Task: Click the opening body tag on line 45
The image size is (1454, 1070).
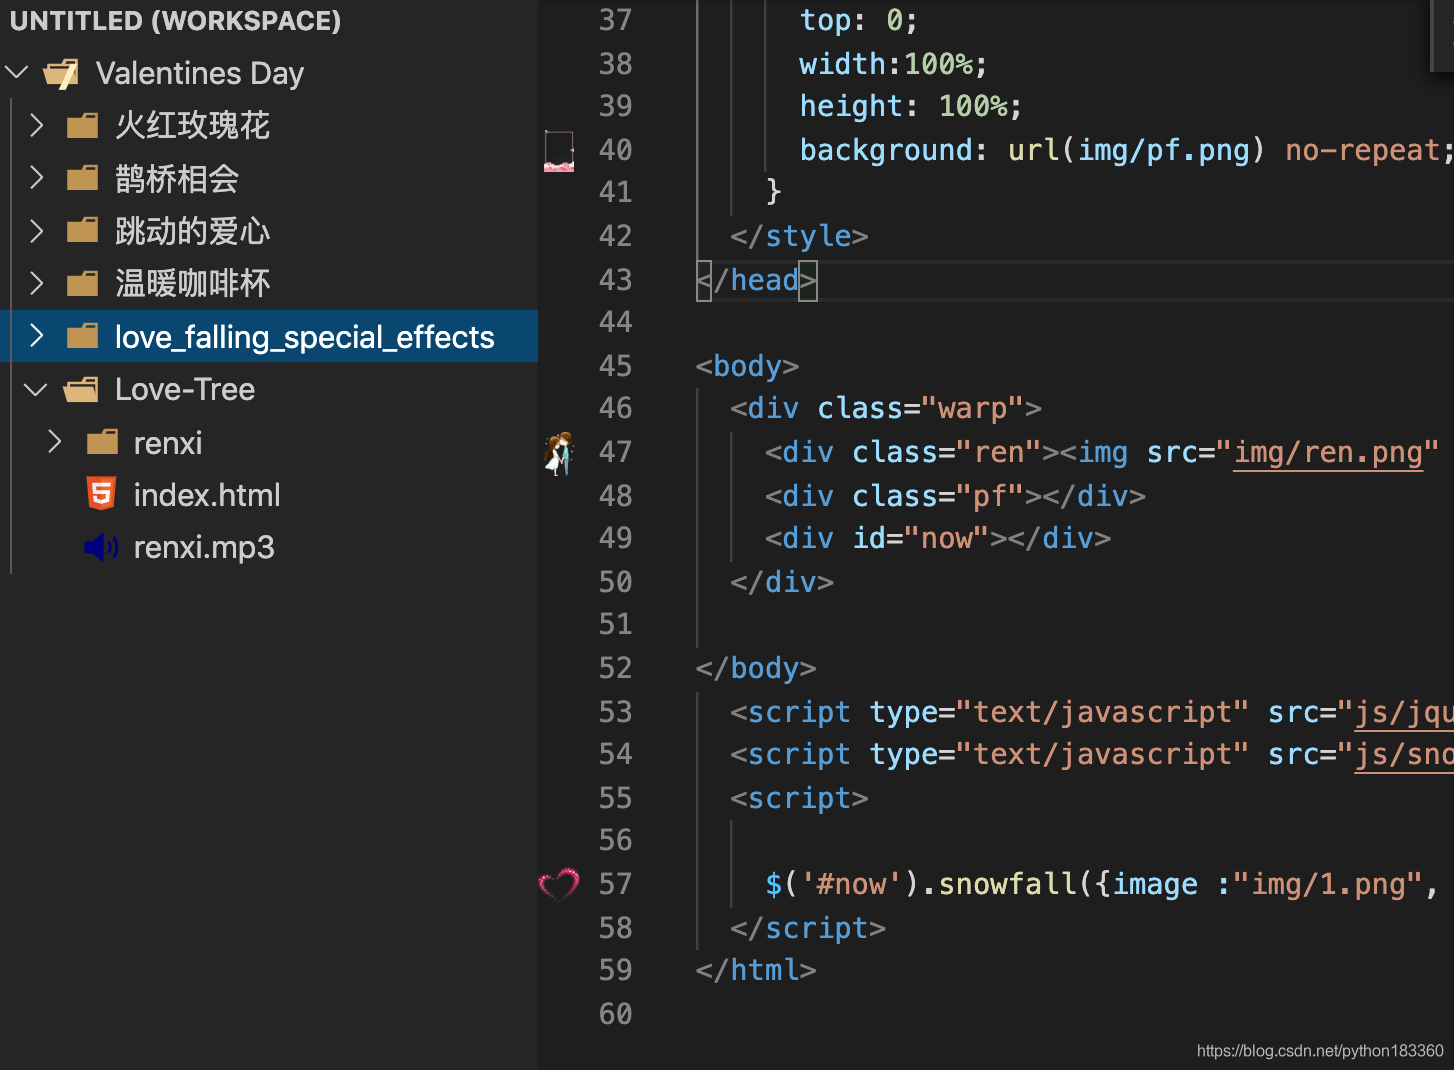Action: pyautogui.click(x=747, y=366)
